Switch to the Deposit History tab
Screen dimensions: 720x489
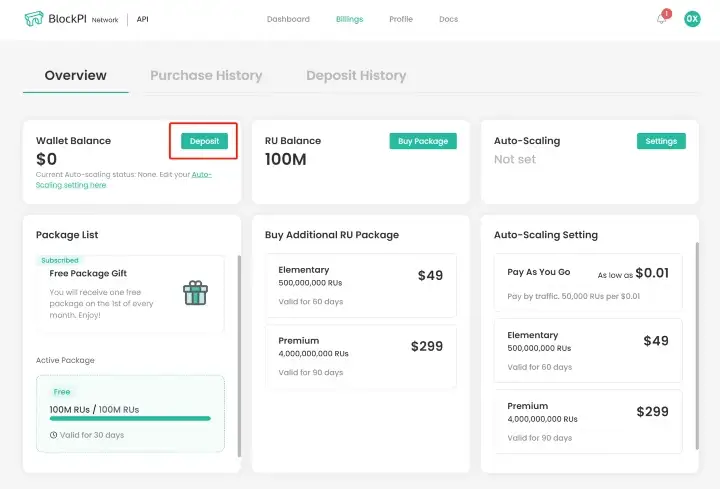356,75
